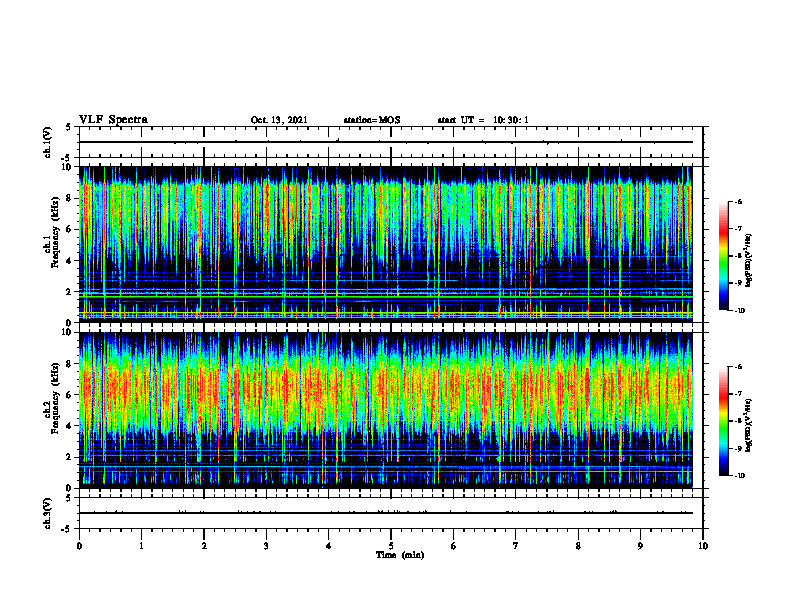Click the "5" tick on ch.1(V) axis
The height and width of the screenshot is (612, 792).
(x=69, y=127)
